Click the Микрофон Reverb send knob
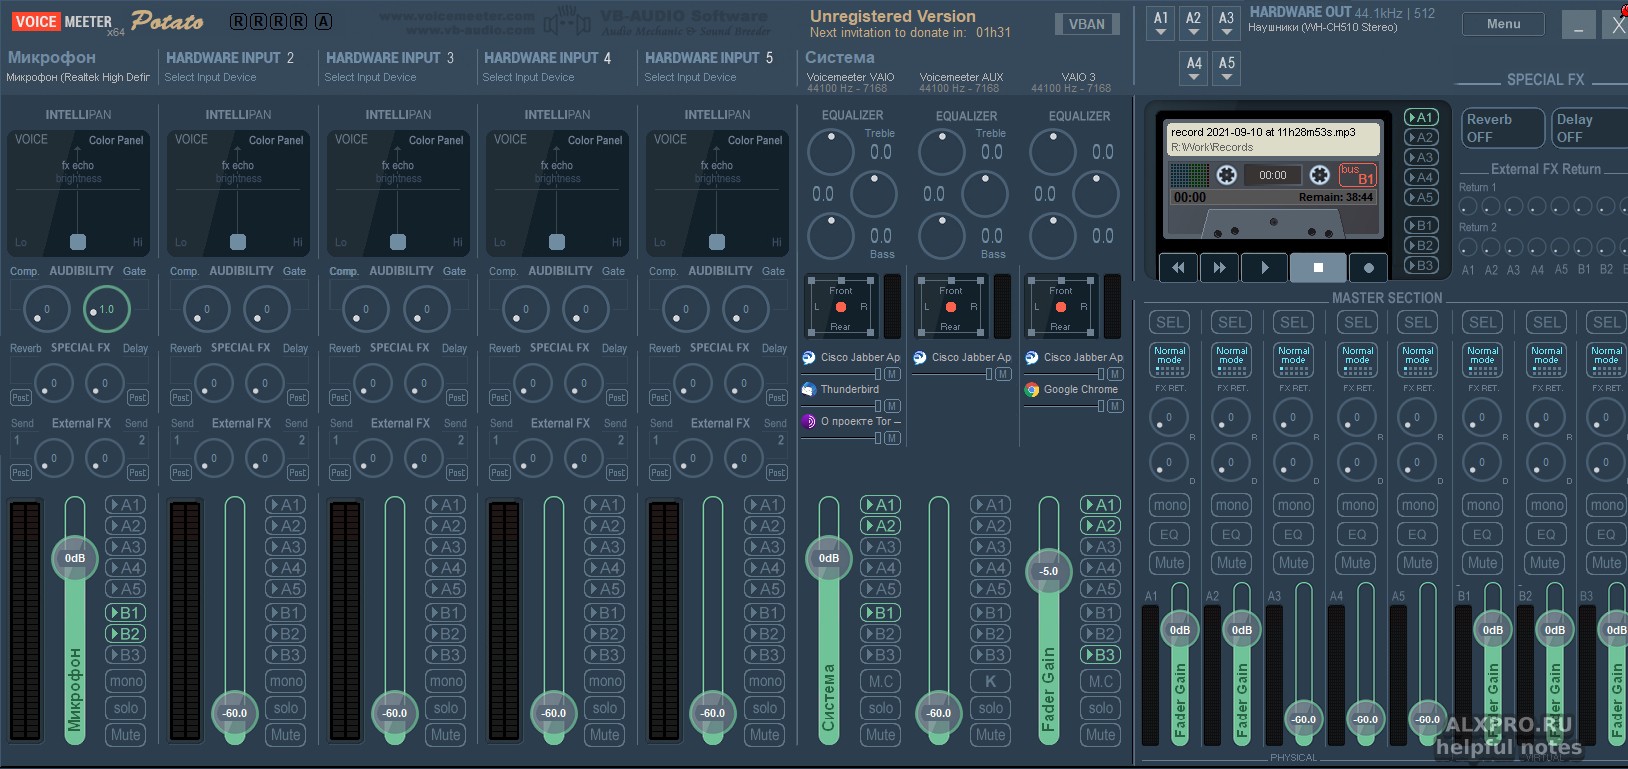Screen dimensions: 1628x769 (x=53, y=383)
